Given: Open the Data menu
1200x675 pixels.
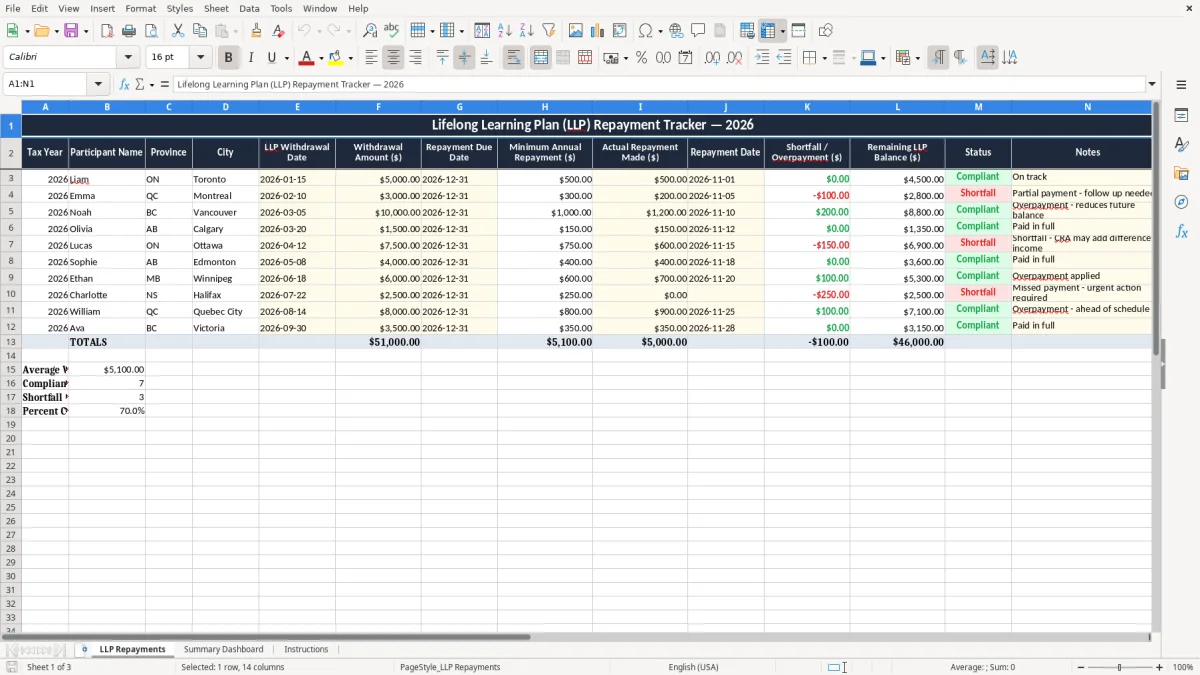Looking at the screenshot, I should (x=249, y=8).
